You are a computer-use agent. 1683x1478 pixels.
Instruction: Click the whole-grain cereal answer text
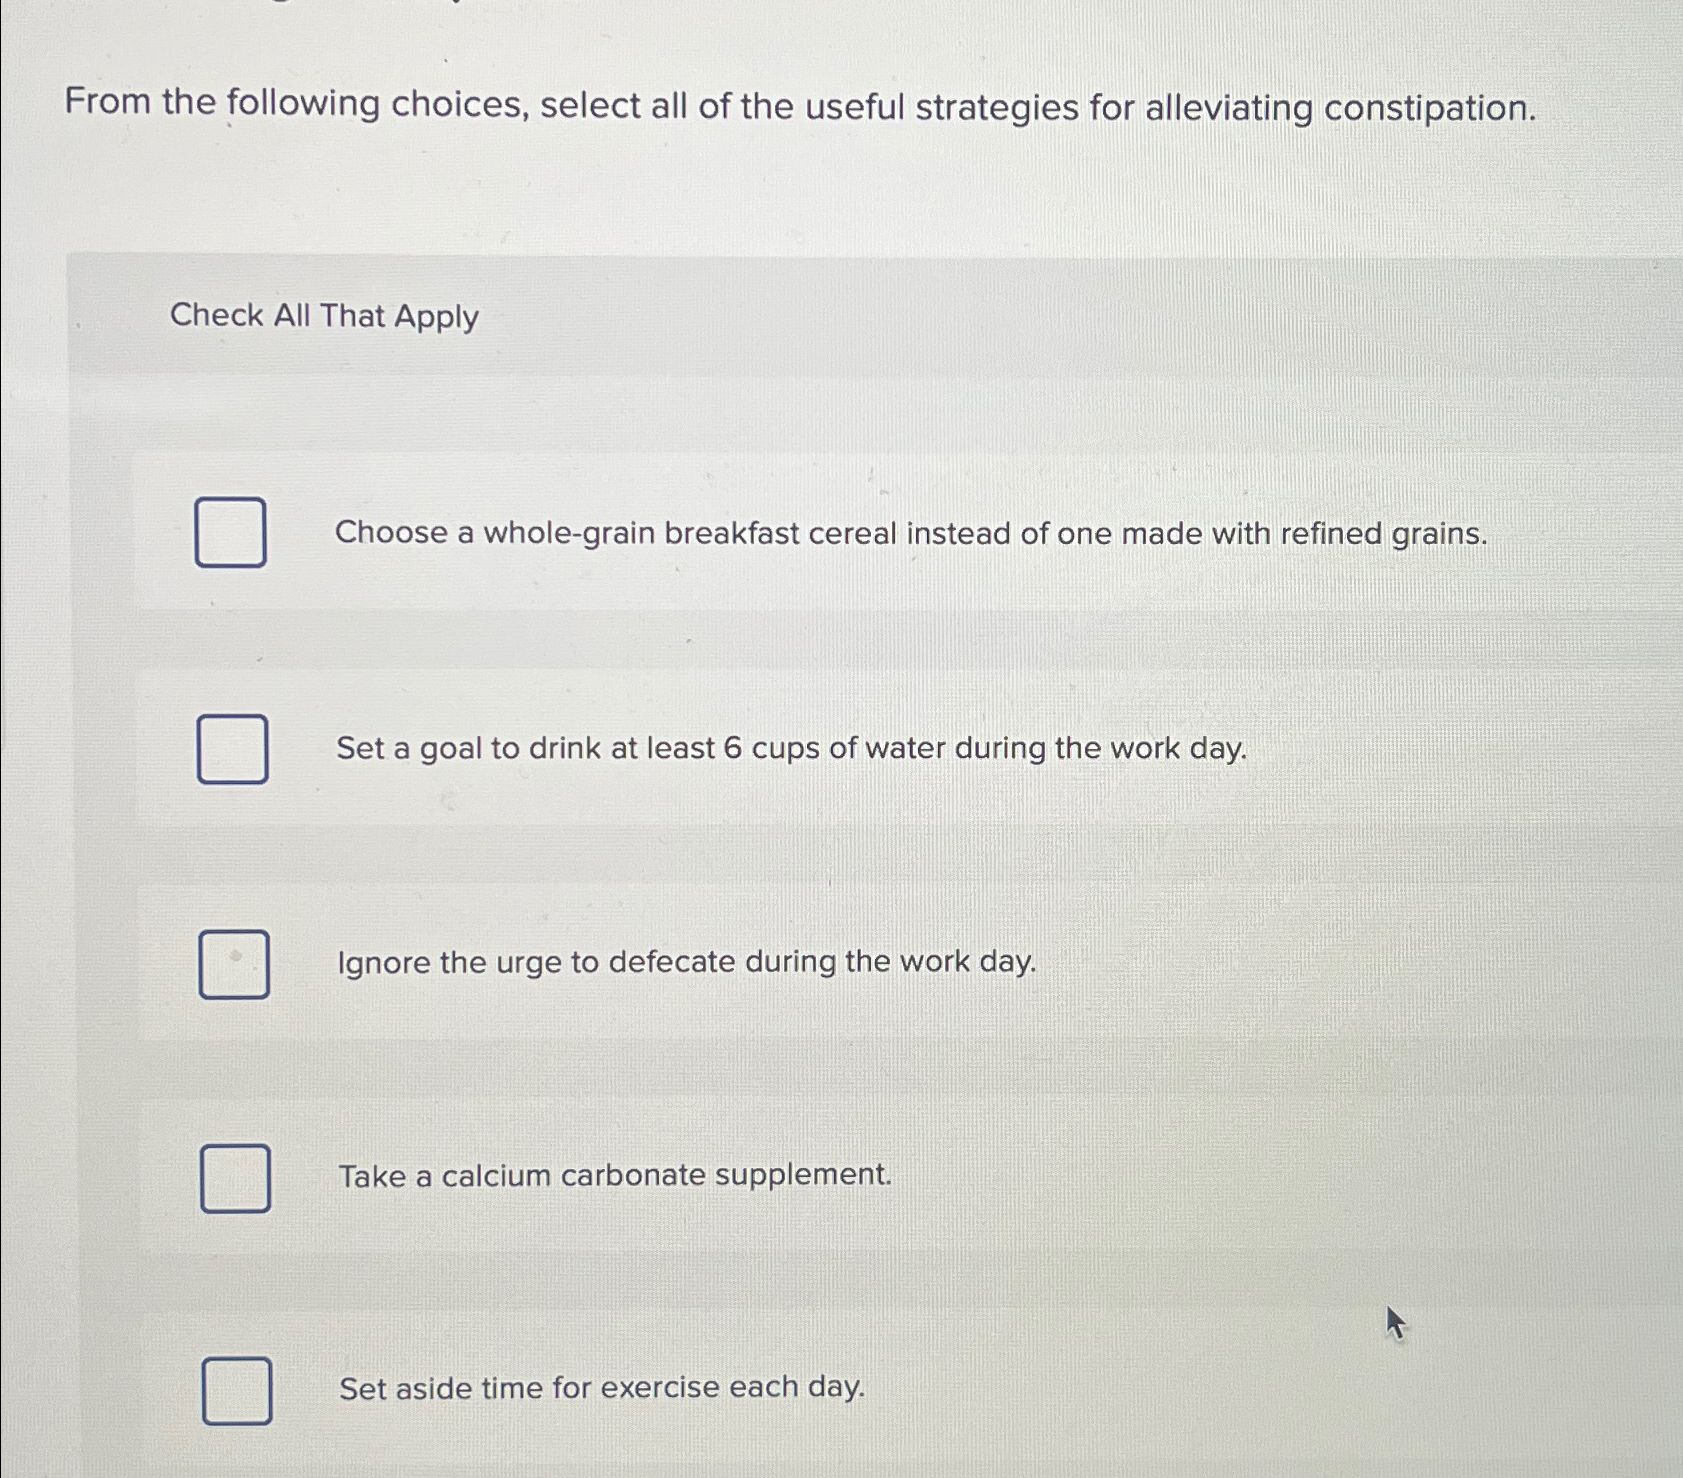pyautogui.click(x=911, y=535)
